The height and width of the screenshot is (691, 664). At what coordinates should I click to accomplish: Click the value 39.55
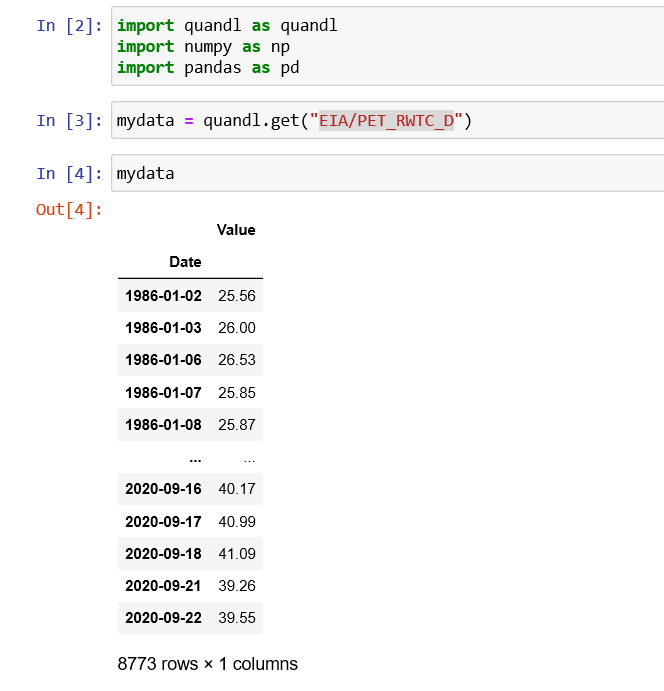[237, 618]
